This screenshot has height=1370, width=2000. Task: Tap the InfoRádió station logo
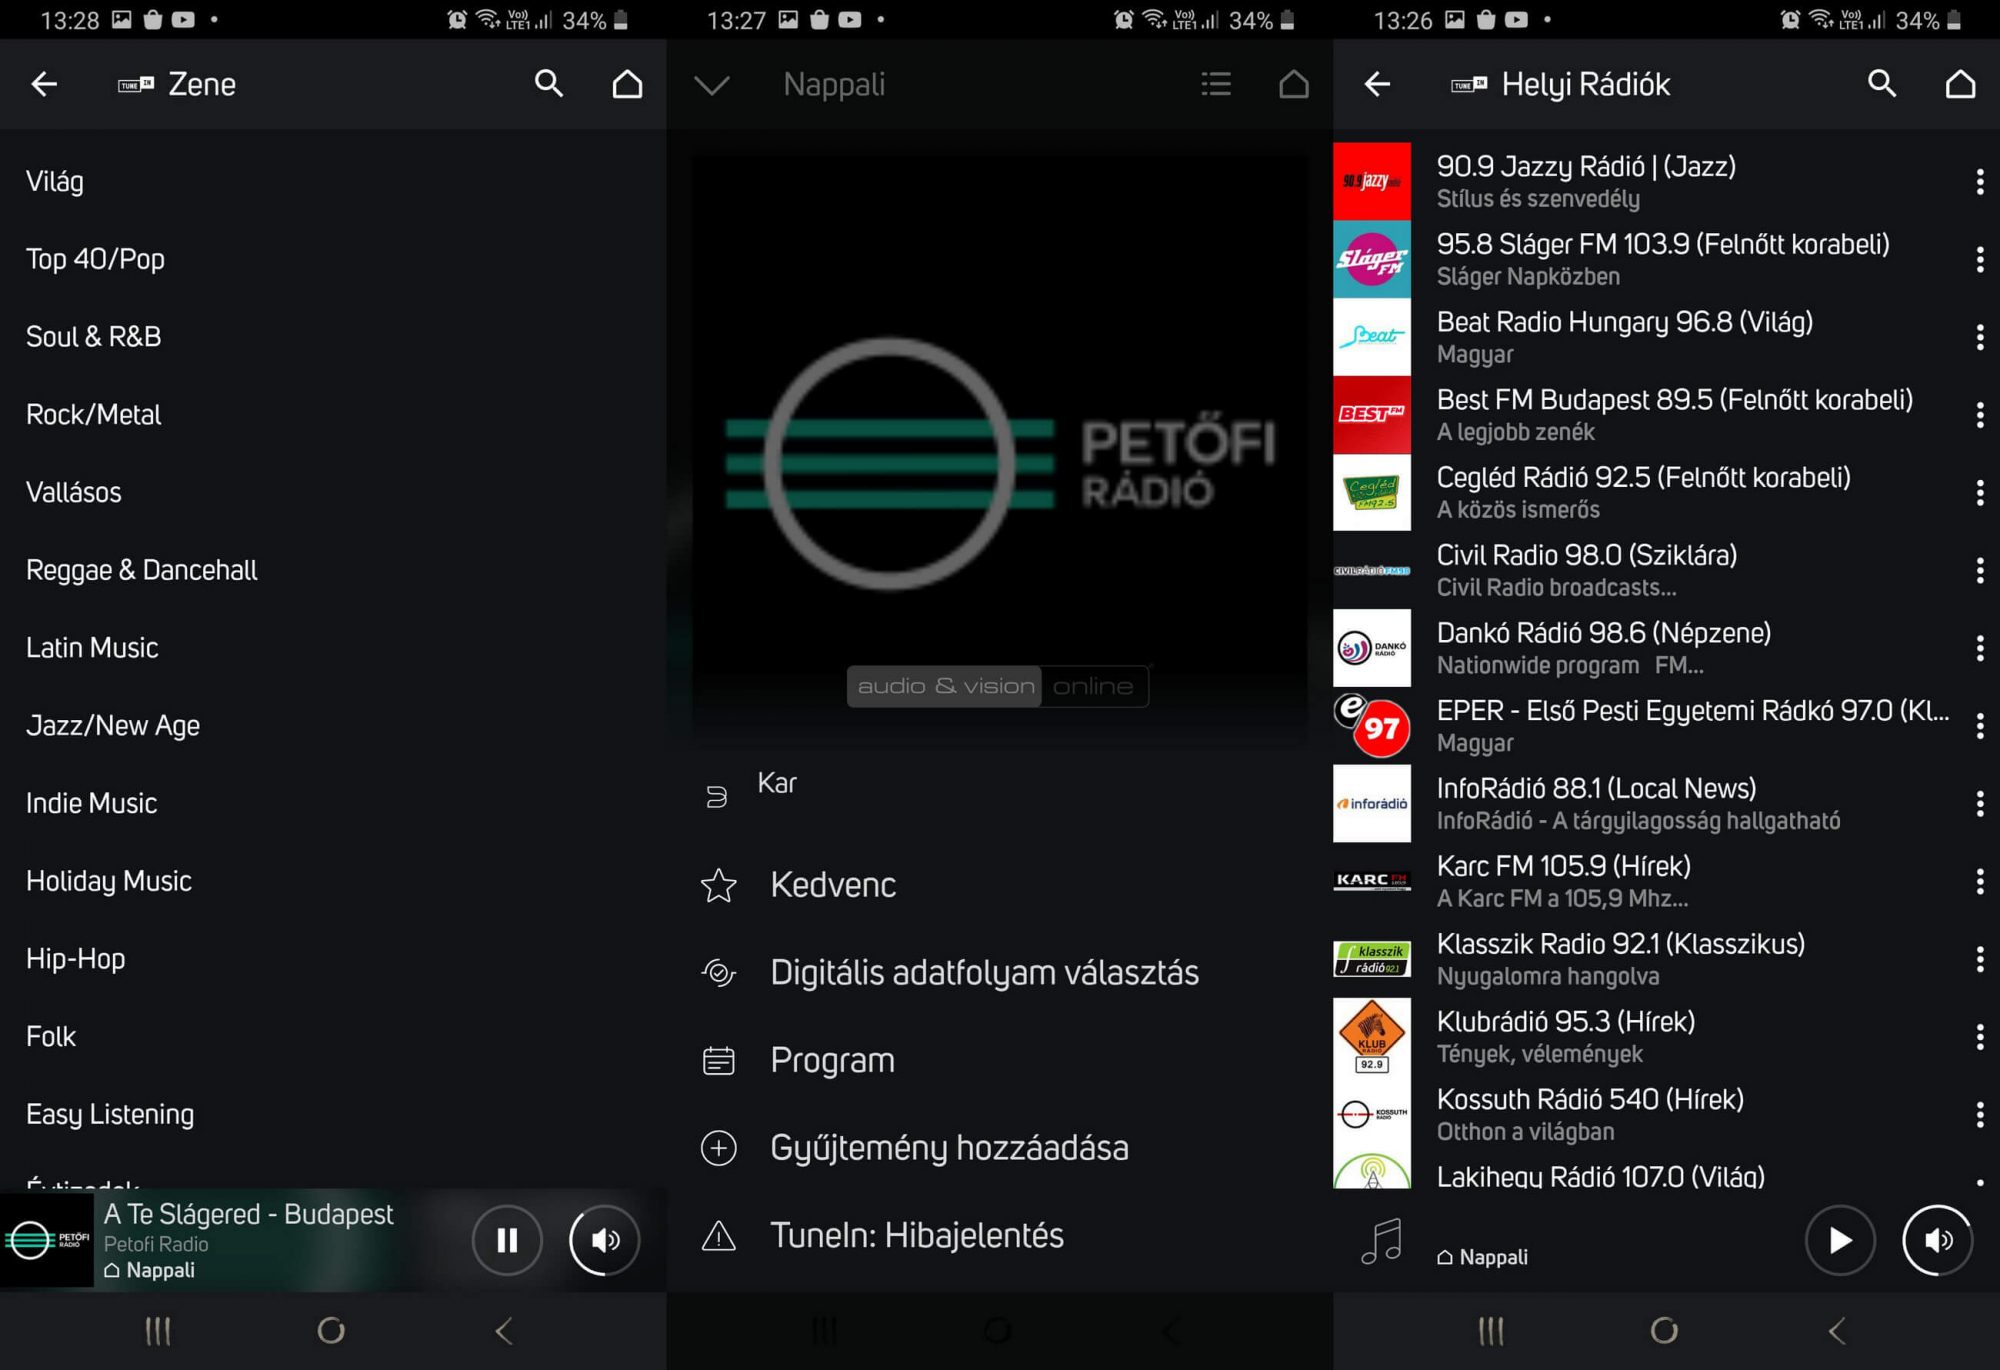point(1372,804)
